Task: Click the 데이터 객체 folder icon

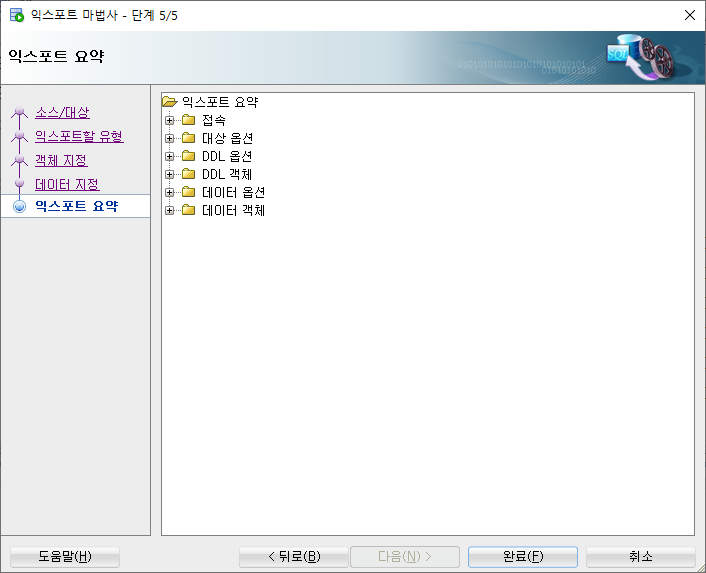Action: point(189,210)
